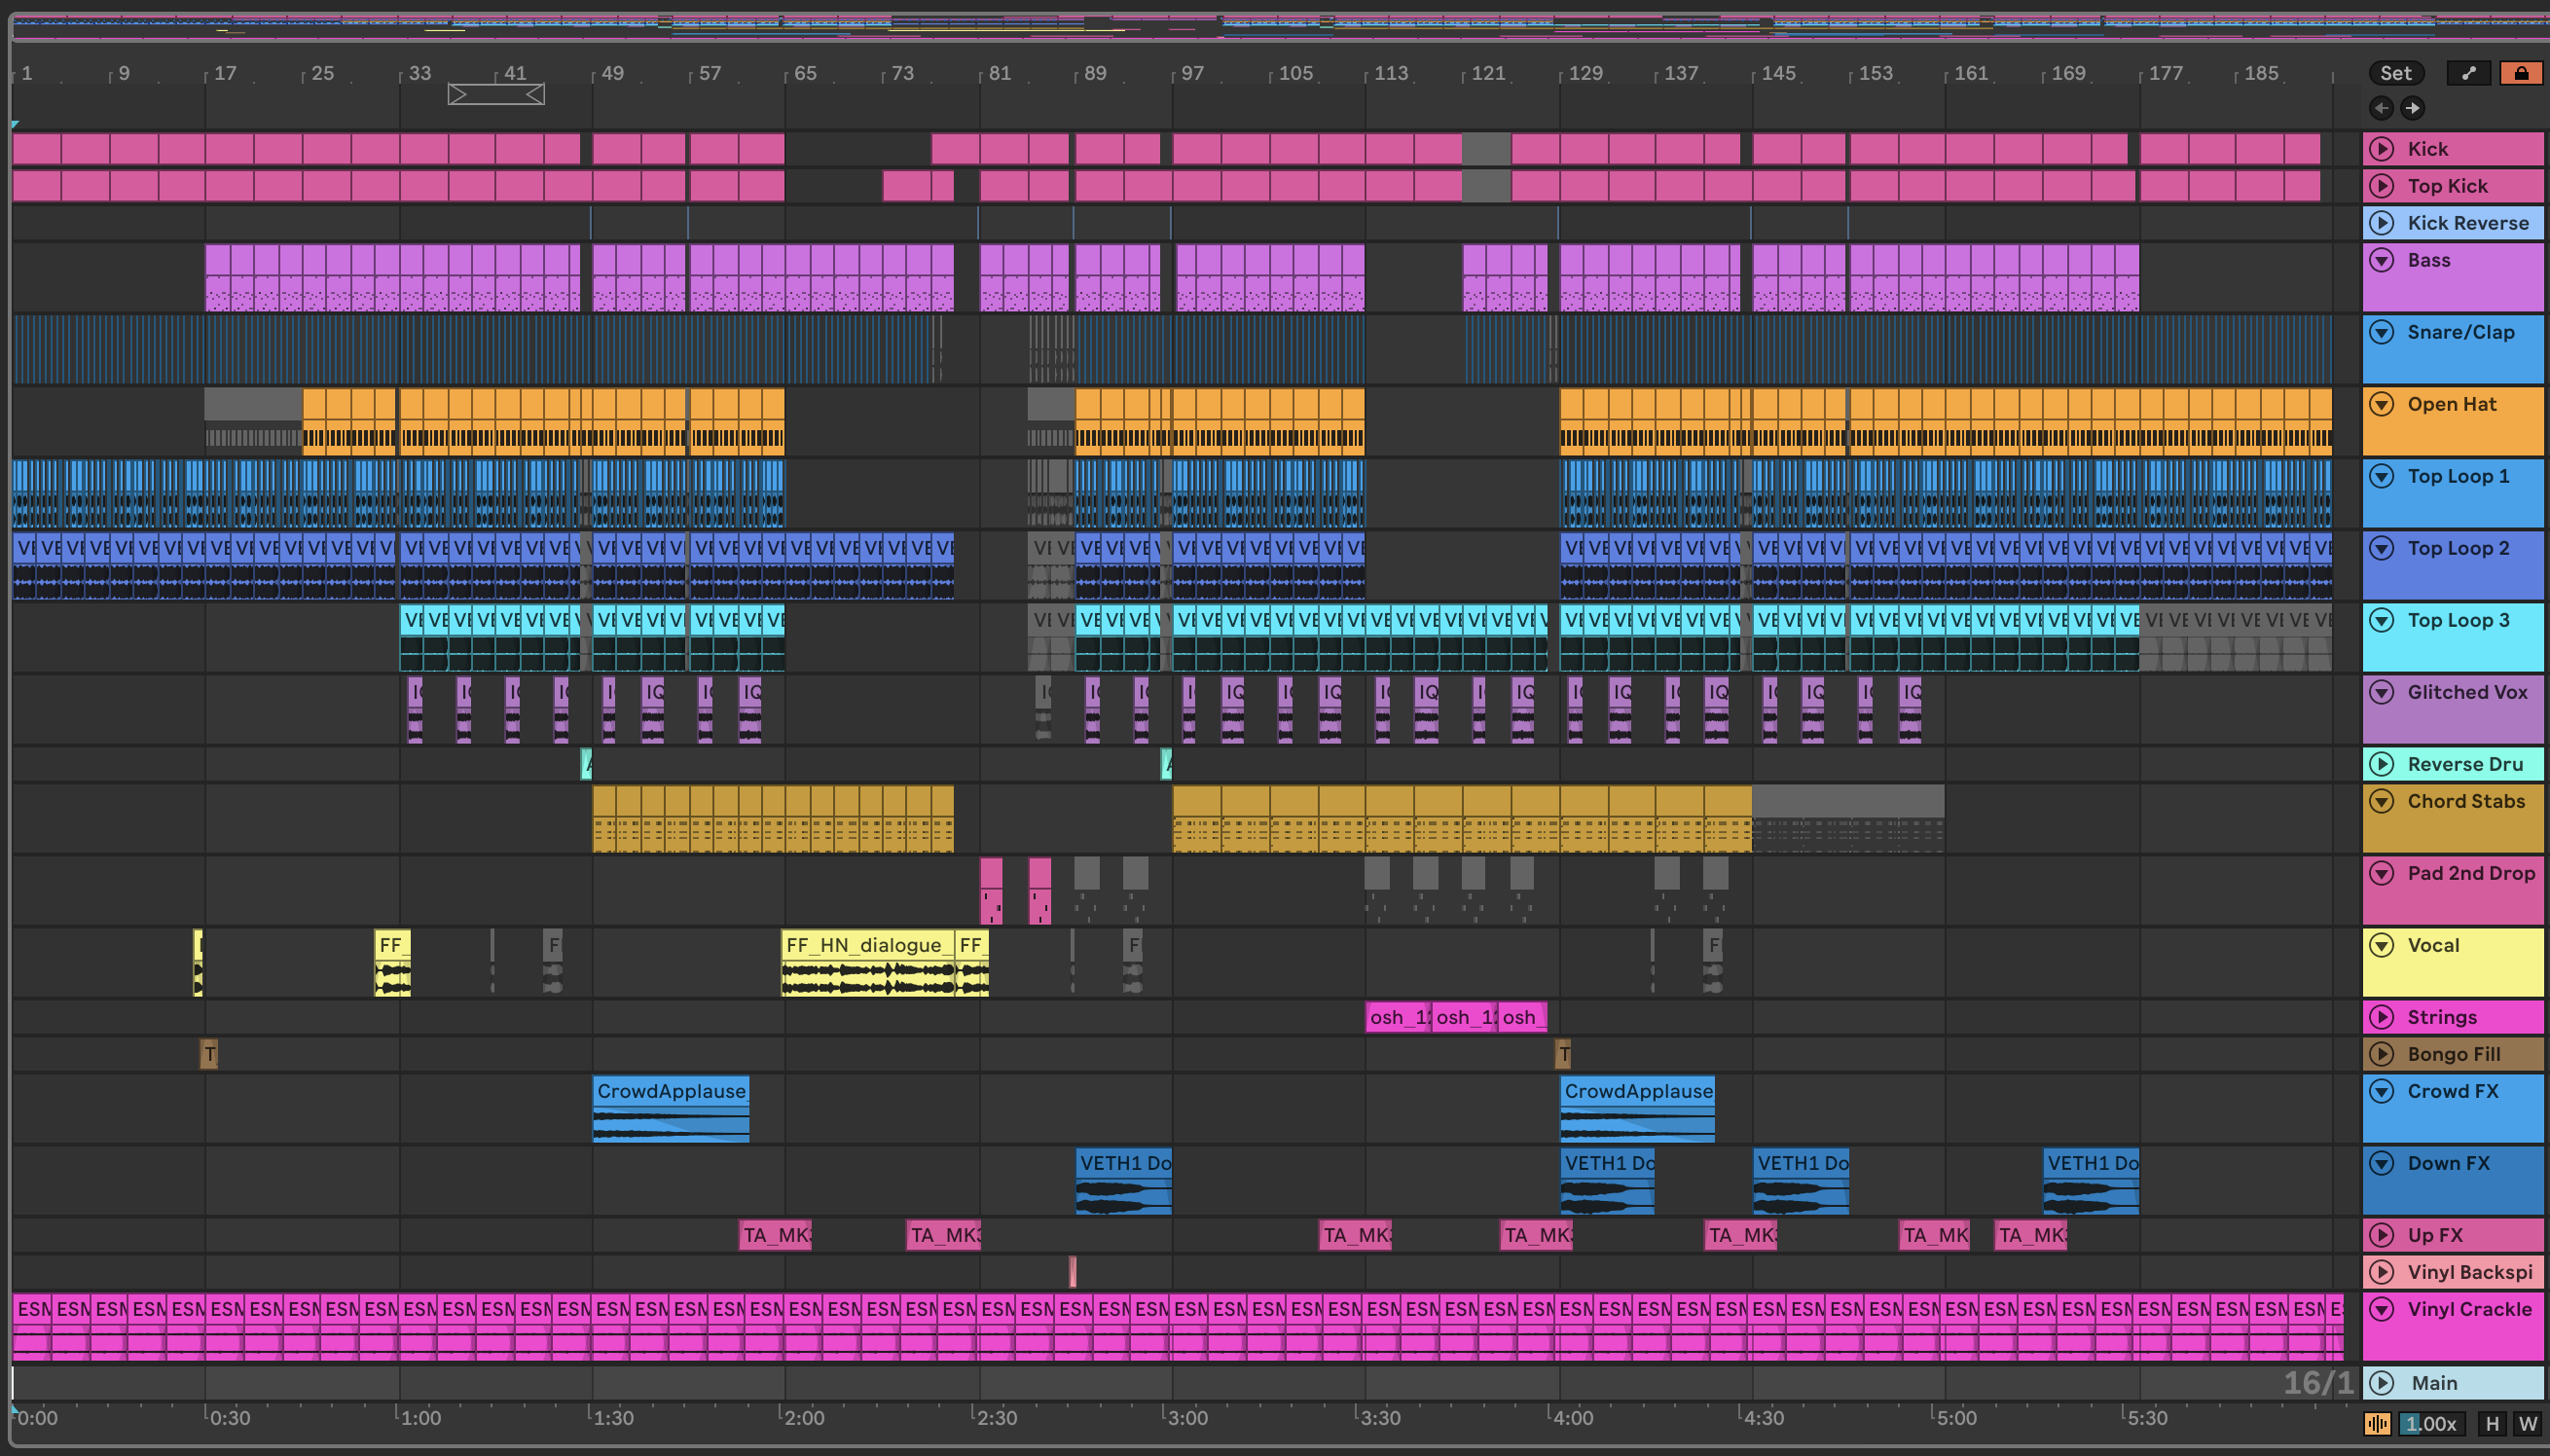Fold the Top Loop 2 track

[x=2382, y=548]
